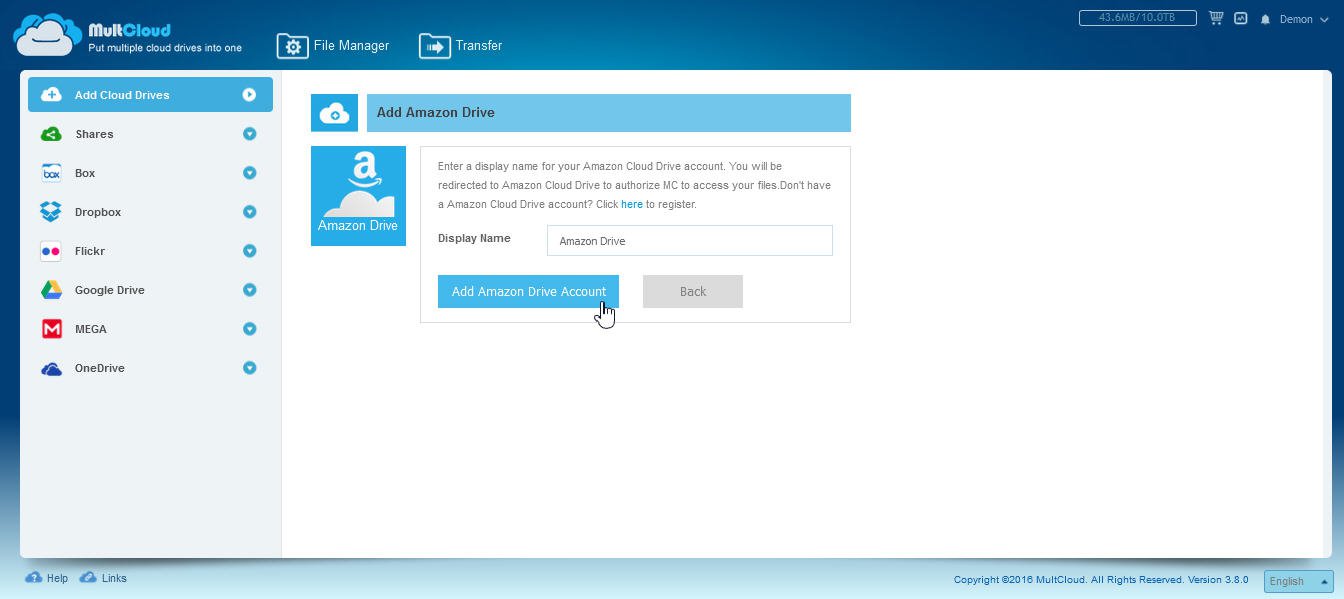1344x599 pixels.
Task: Click the OneDrive icon in sidebar
Action: pos(51,369)
